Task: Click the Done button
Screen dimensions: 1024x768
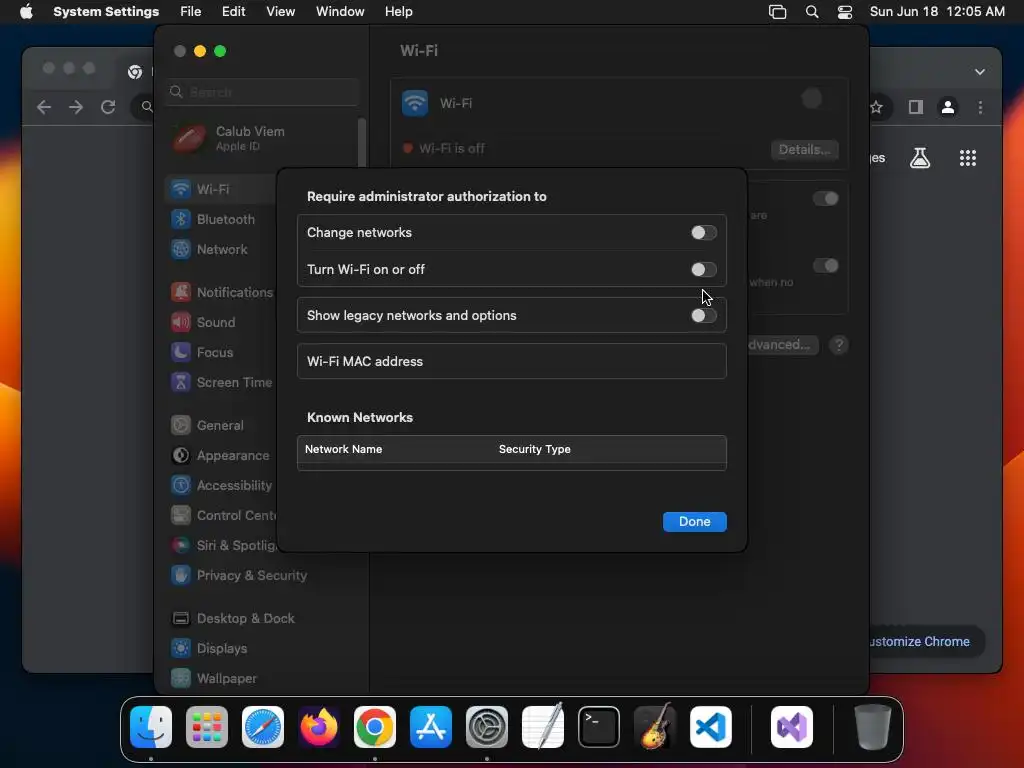Action: pyautogui.click(x=694, y=521)
